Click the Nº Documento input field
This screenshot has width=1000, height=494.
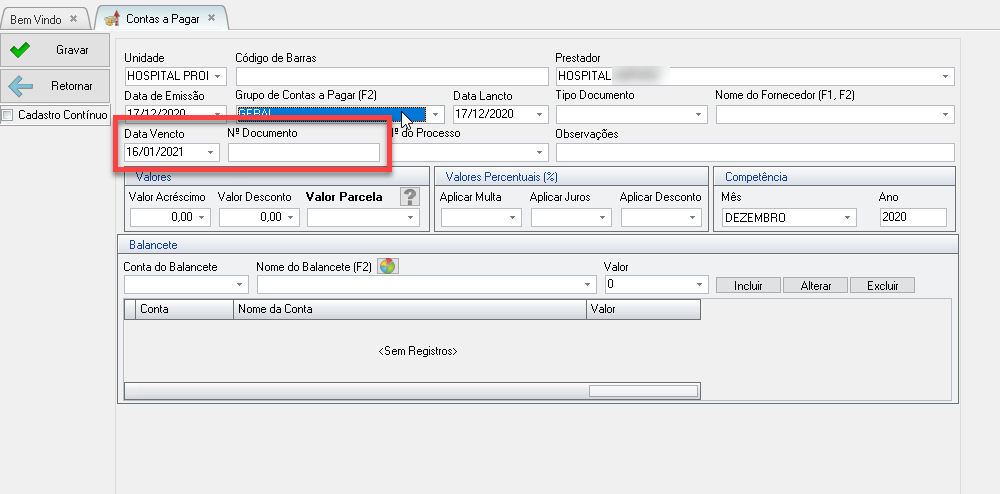point(304,152)
